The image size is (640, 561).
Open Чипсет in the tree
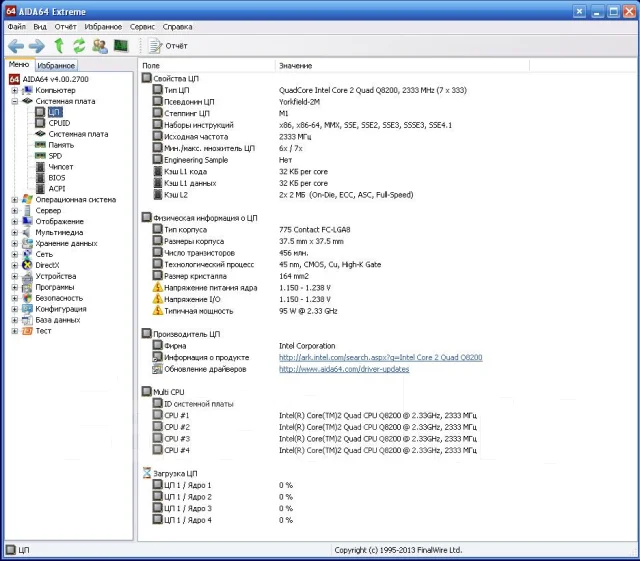pos(61,167)
